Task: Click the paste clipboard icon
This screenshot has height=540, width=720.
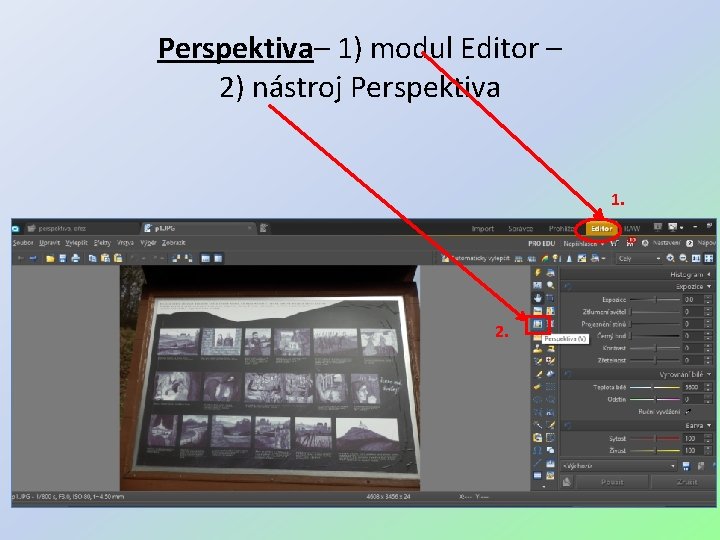Action: pos(105,259)
